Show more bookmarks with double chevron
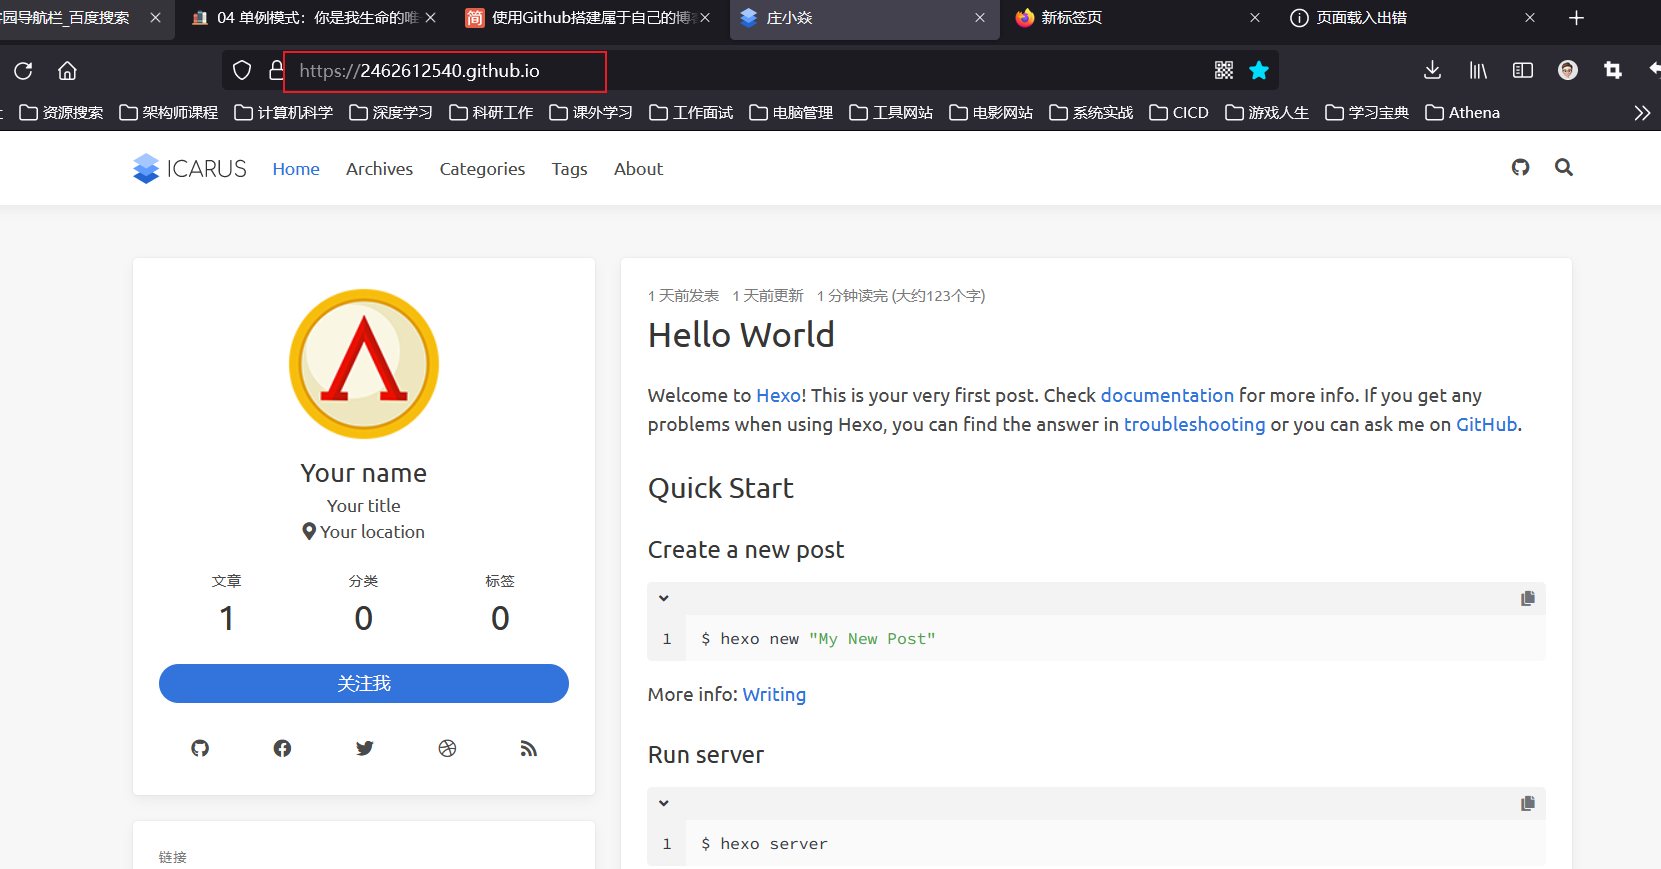Viewport: 1661px width, 869px height. 1642,113
